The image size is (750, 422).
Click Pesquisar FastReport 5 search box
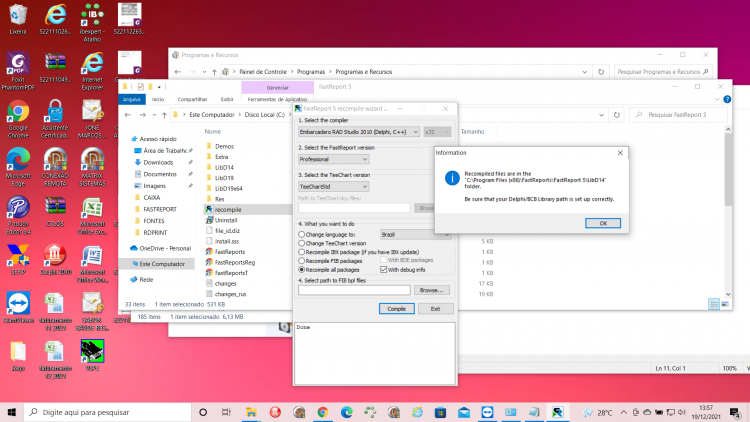click(679, 115)
